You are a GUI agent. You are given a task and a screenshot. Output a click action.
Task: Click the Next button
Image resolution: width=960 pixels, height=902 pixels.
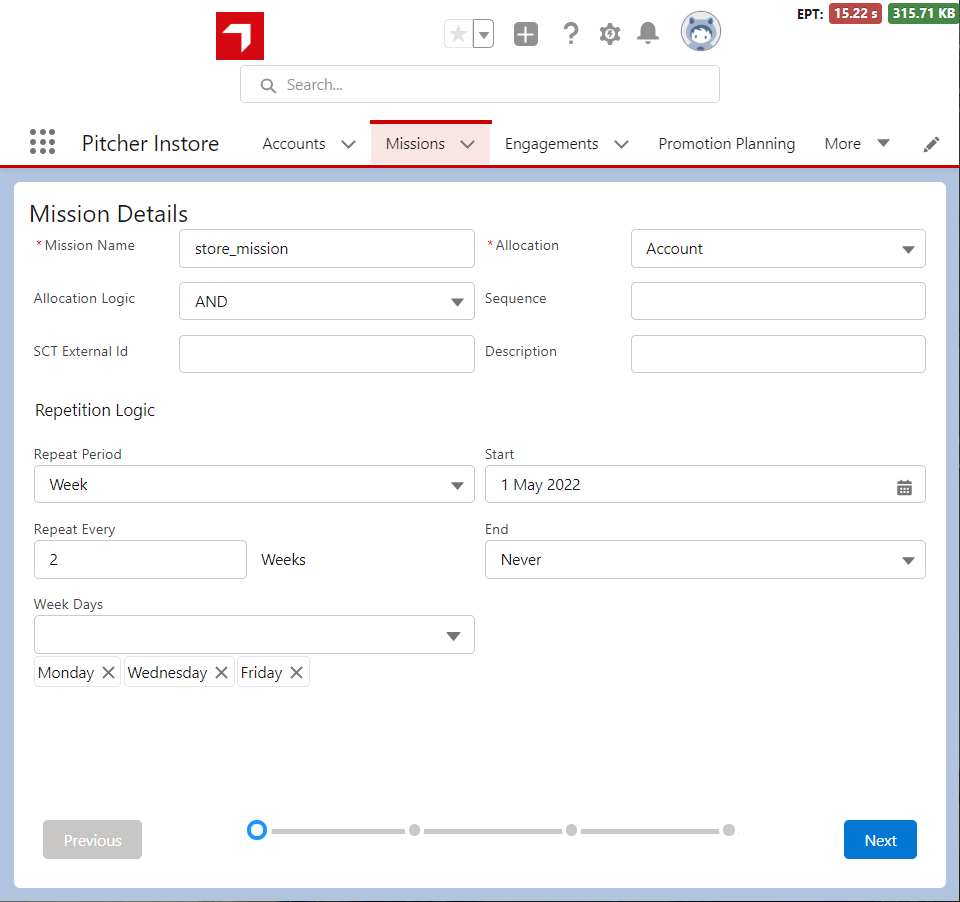point(880,840)
